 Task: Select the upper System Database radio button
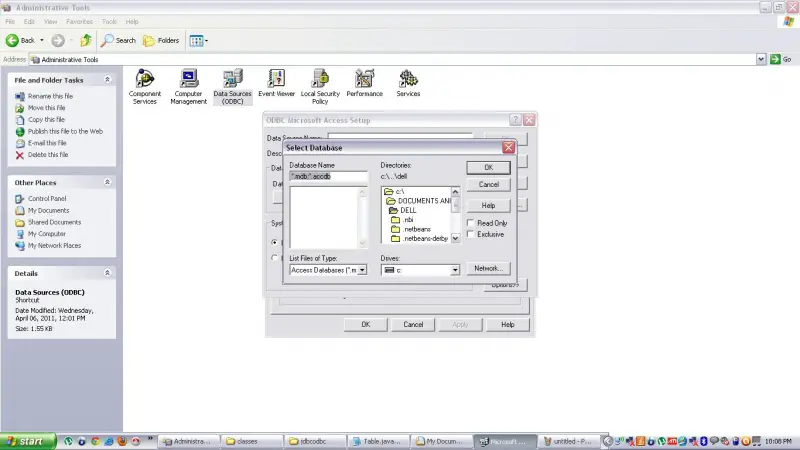(274, 242)
